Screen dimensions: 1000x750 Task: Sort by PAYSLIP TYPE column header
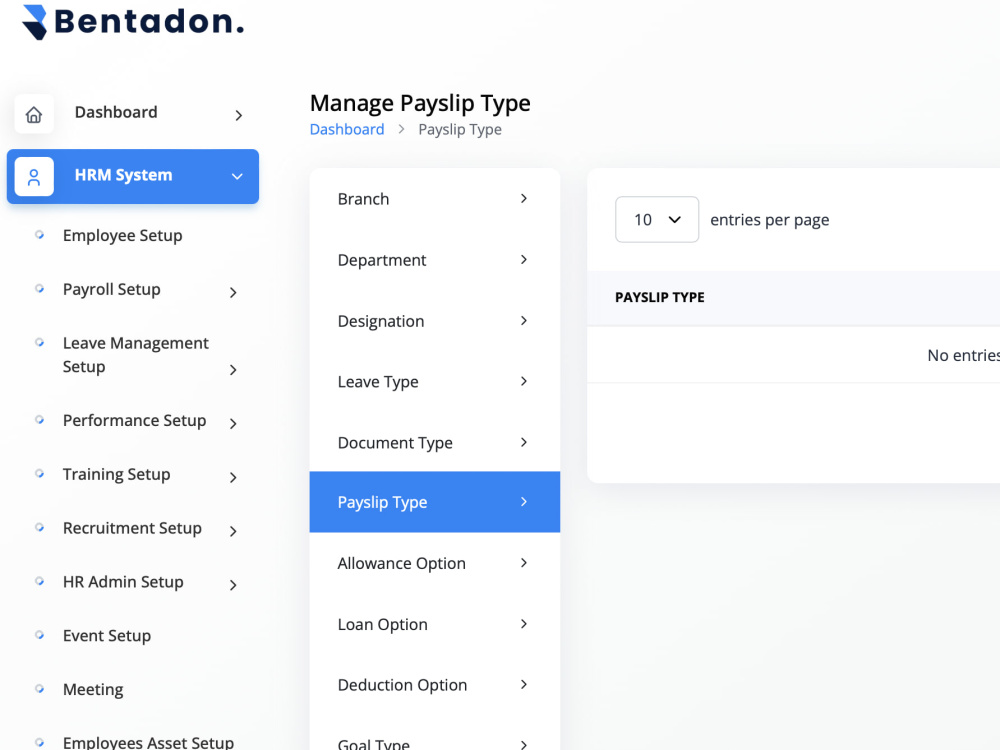click(660, 297)
